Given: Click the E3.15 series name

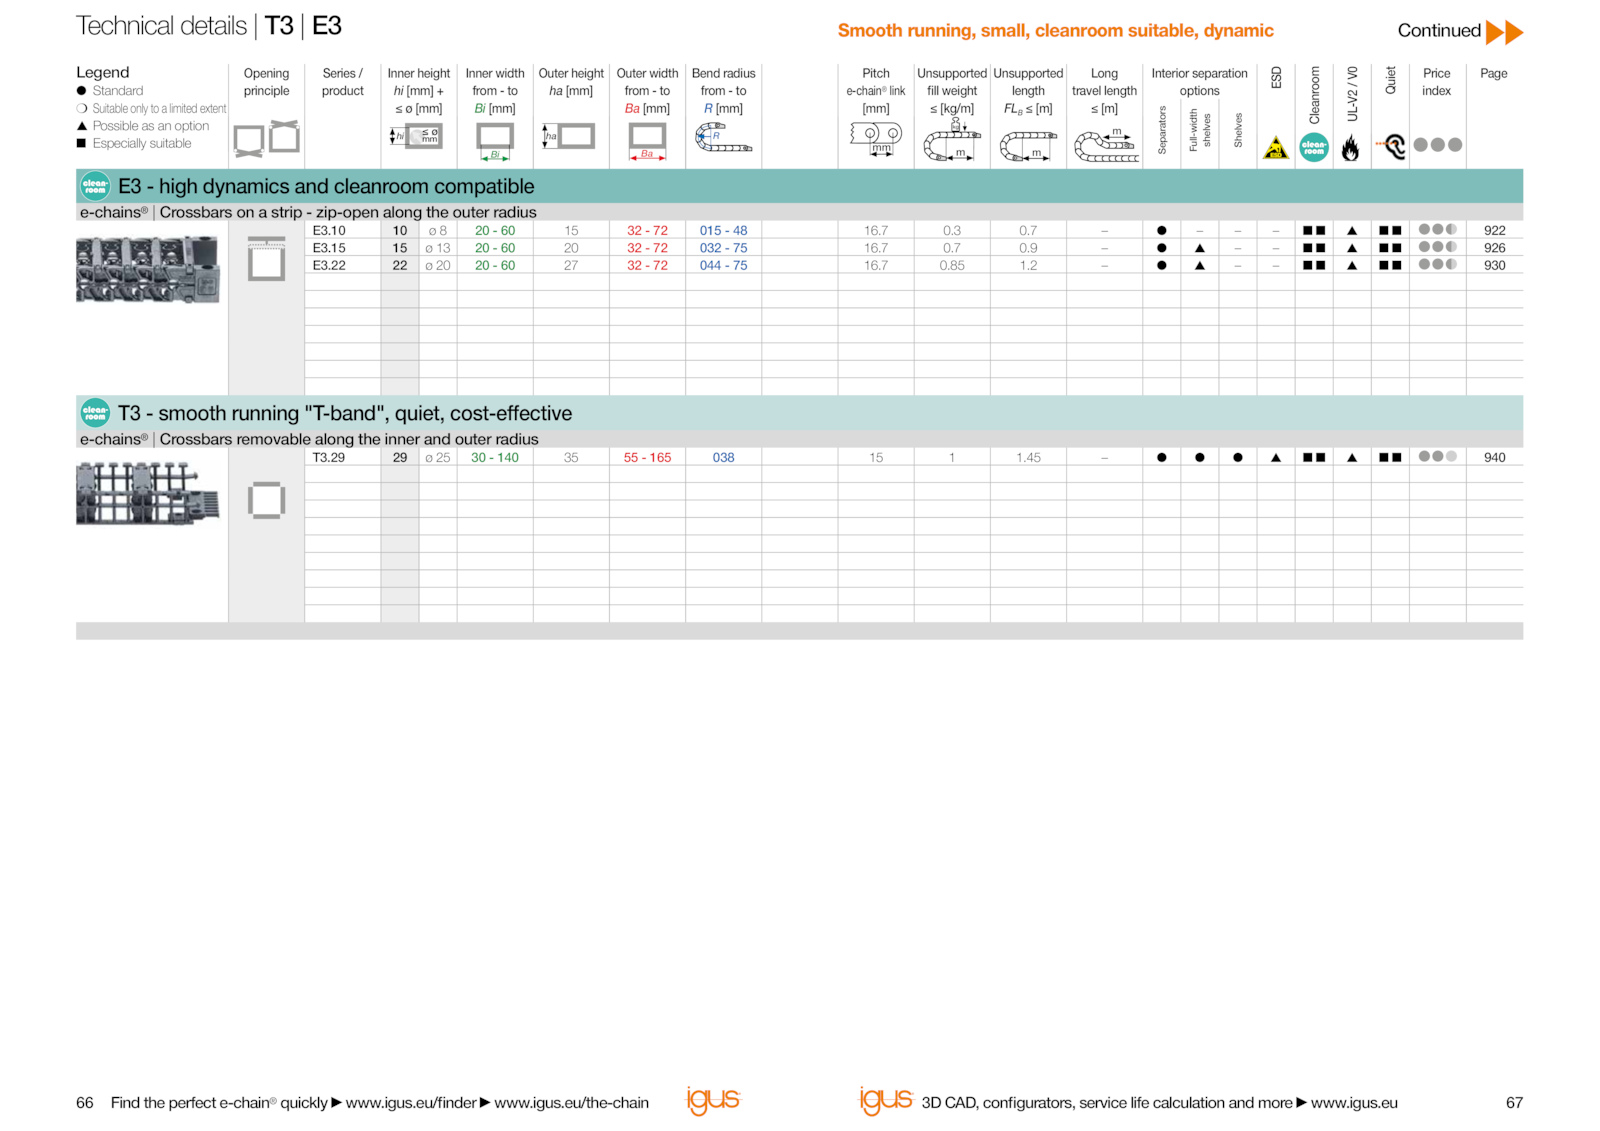Looking at the screenshot, I should pyautogui.click(x=329, y=248).
